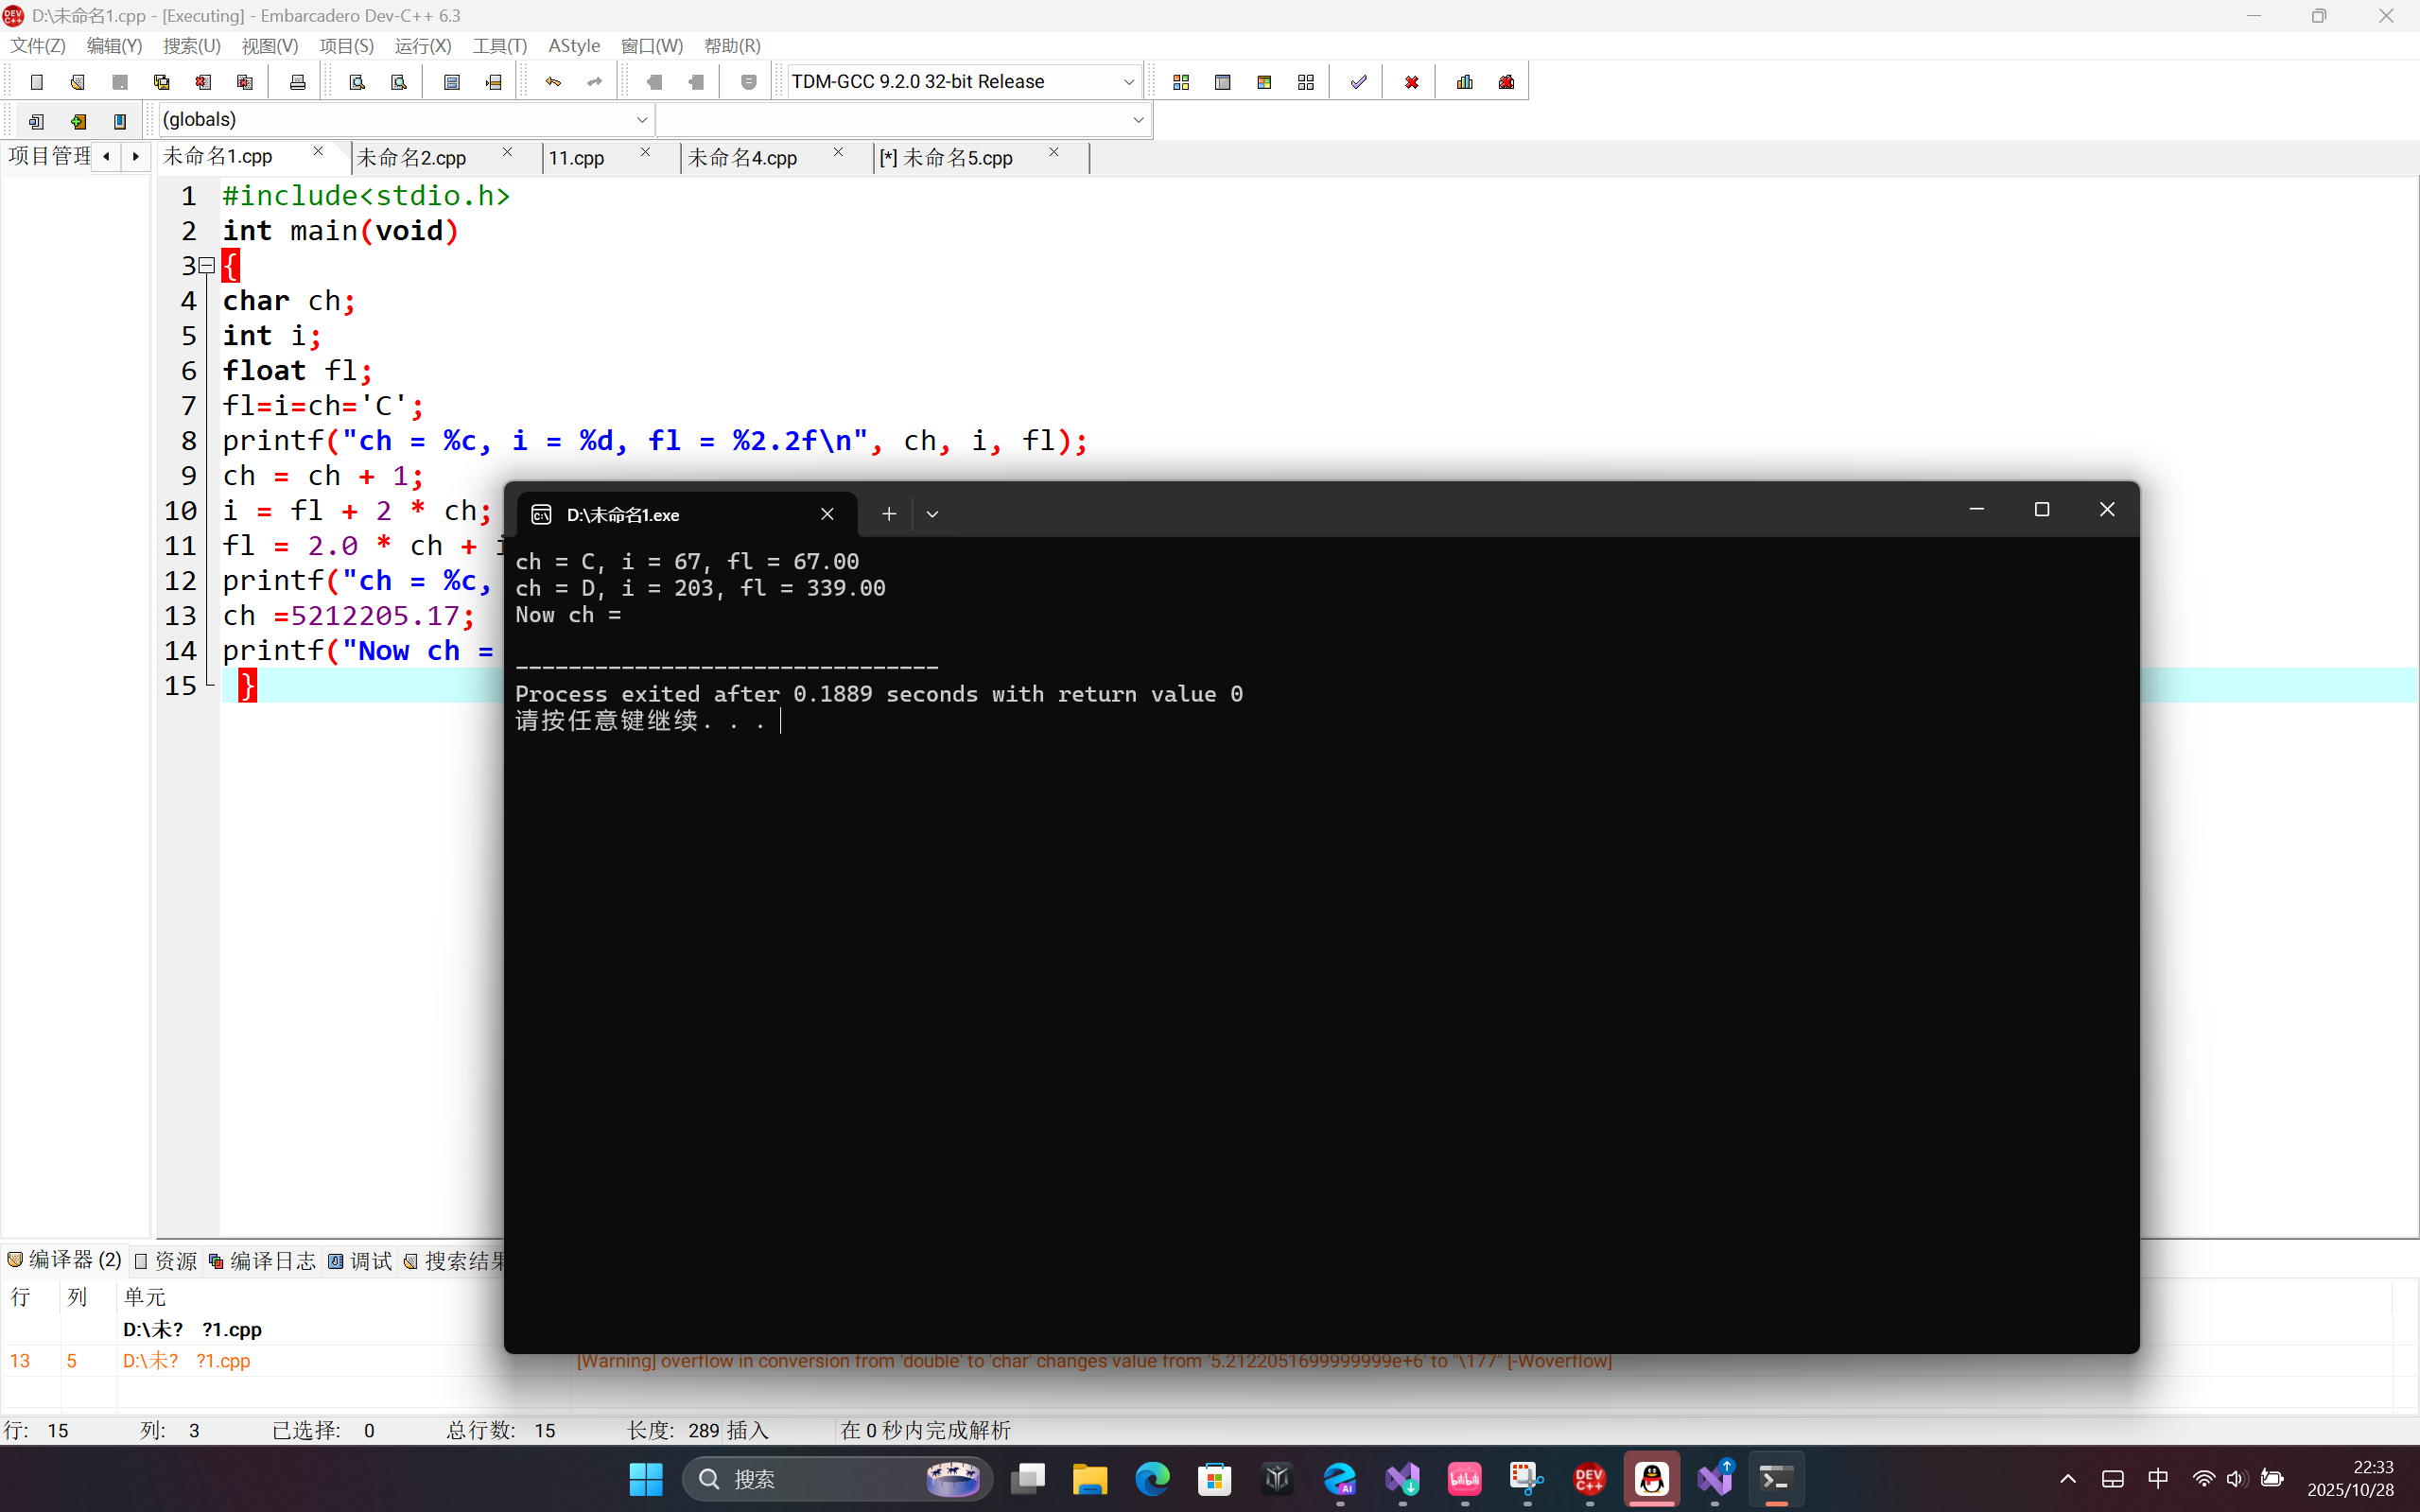
Task: Open the 编译日志 panel tab
Action: point(263,1261)
